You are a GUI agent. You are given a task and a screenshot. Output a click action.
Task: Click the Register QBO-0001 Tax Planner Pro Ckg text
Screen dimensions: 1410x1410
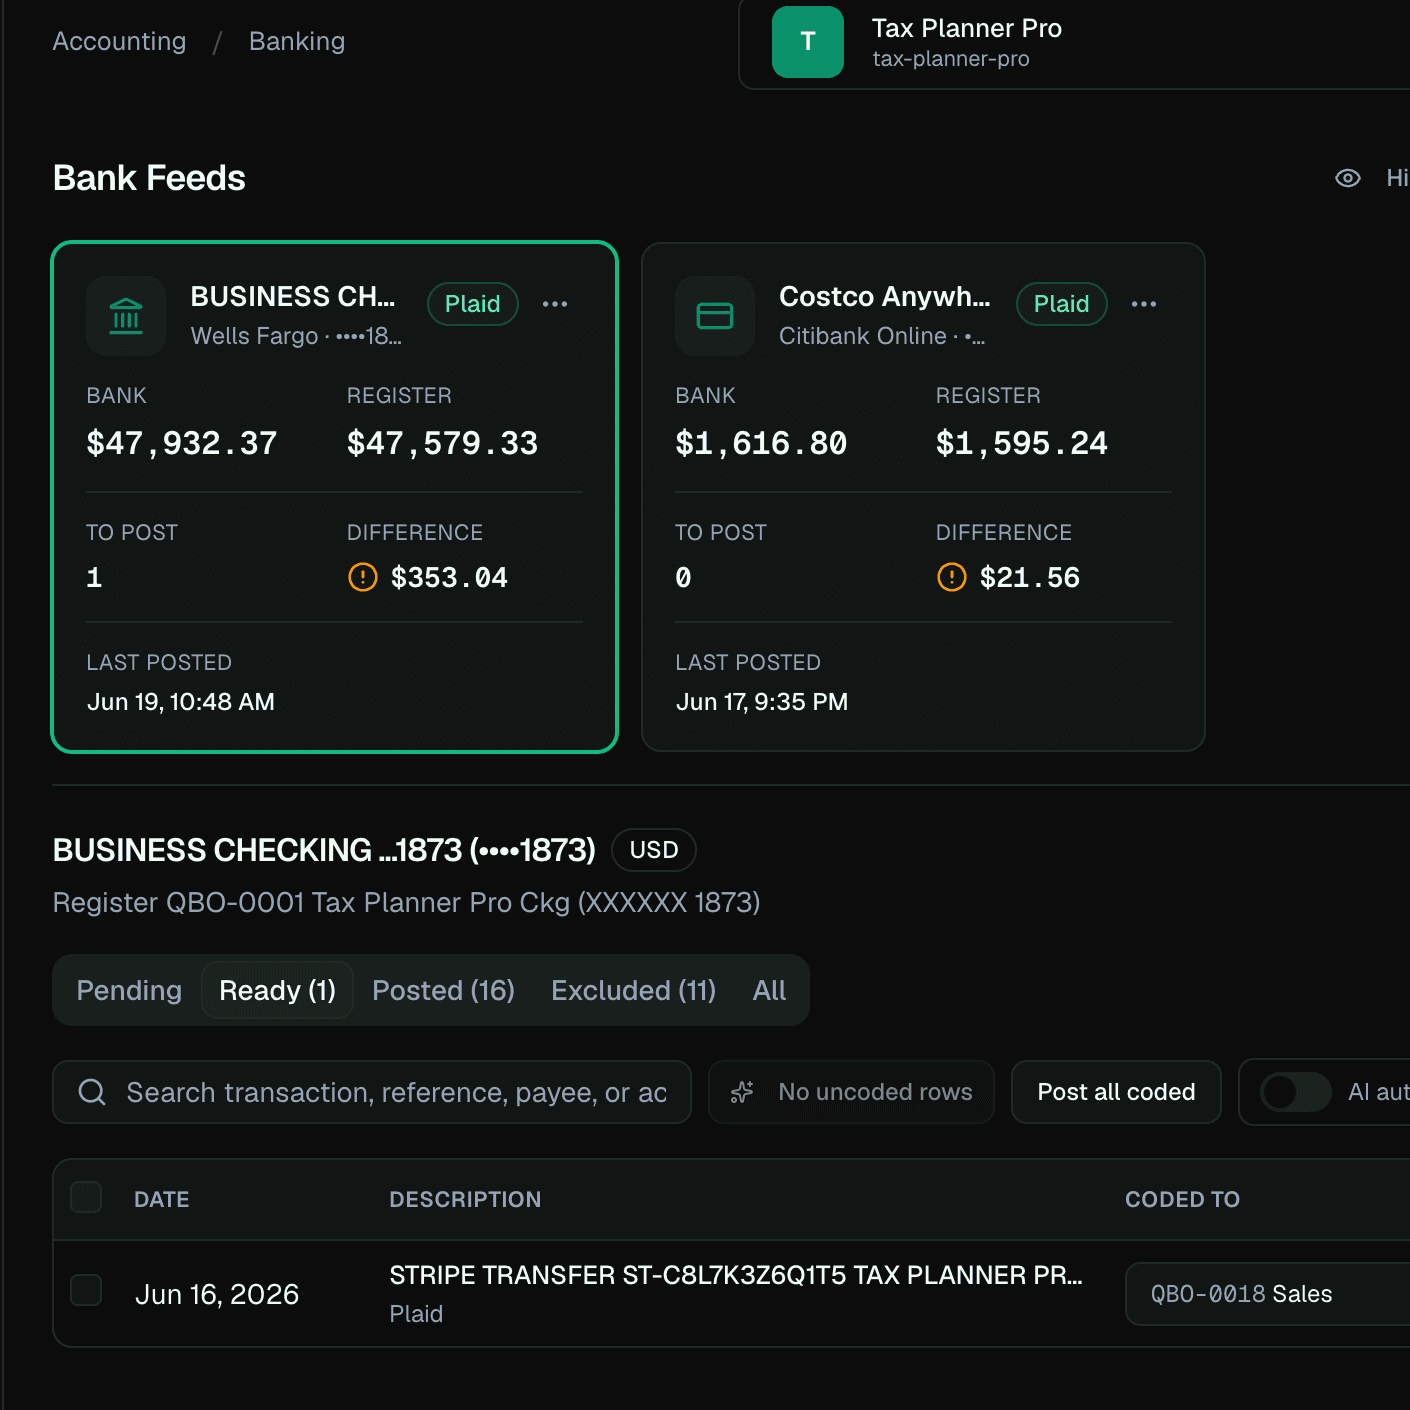[x=406, y=902]
